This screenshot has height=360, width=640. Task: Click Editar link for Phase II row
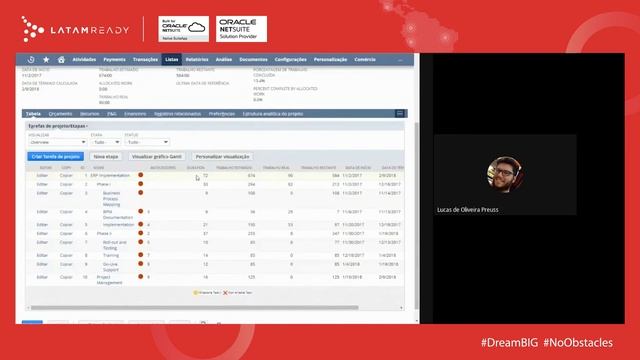click(x=42, y=234)
